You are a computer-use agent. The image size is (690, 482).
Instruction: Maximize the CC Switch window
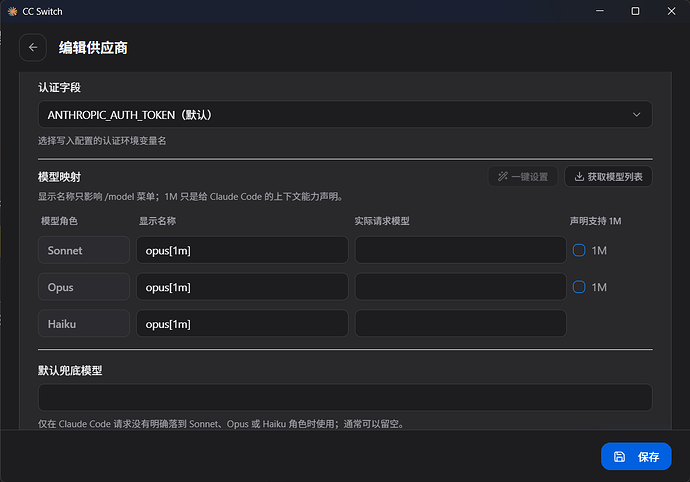point(635,11)
